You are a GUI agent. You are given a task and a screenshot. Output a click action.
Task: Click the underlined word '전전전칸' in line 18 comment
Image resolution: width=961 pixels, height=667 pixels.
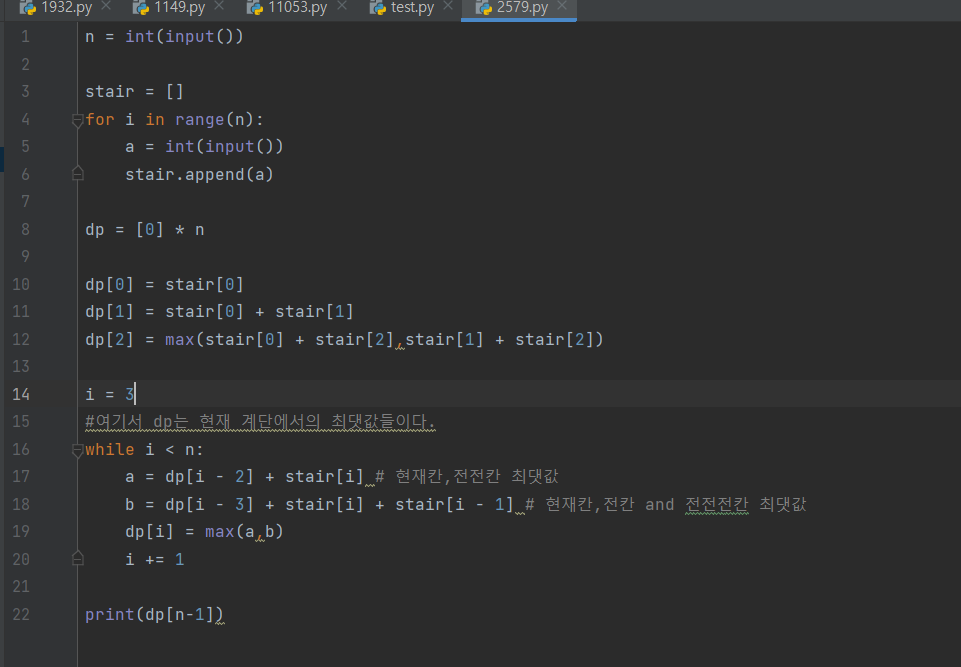716,504
